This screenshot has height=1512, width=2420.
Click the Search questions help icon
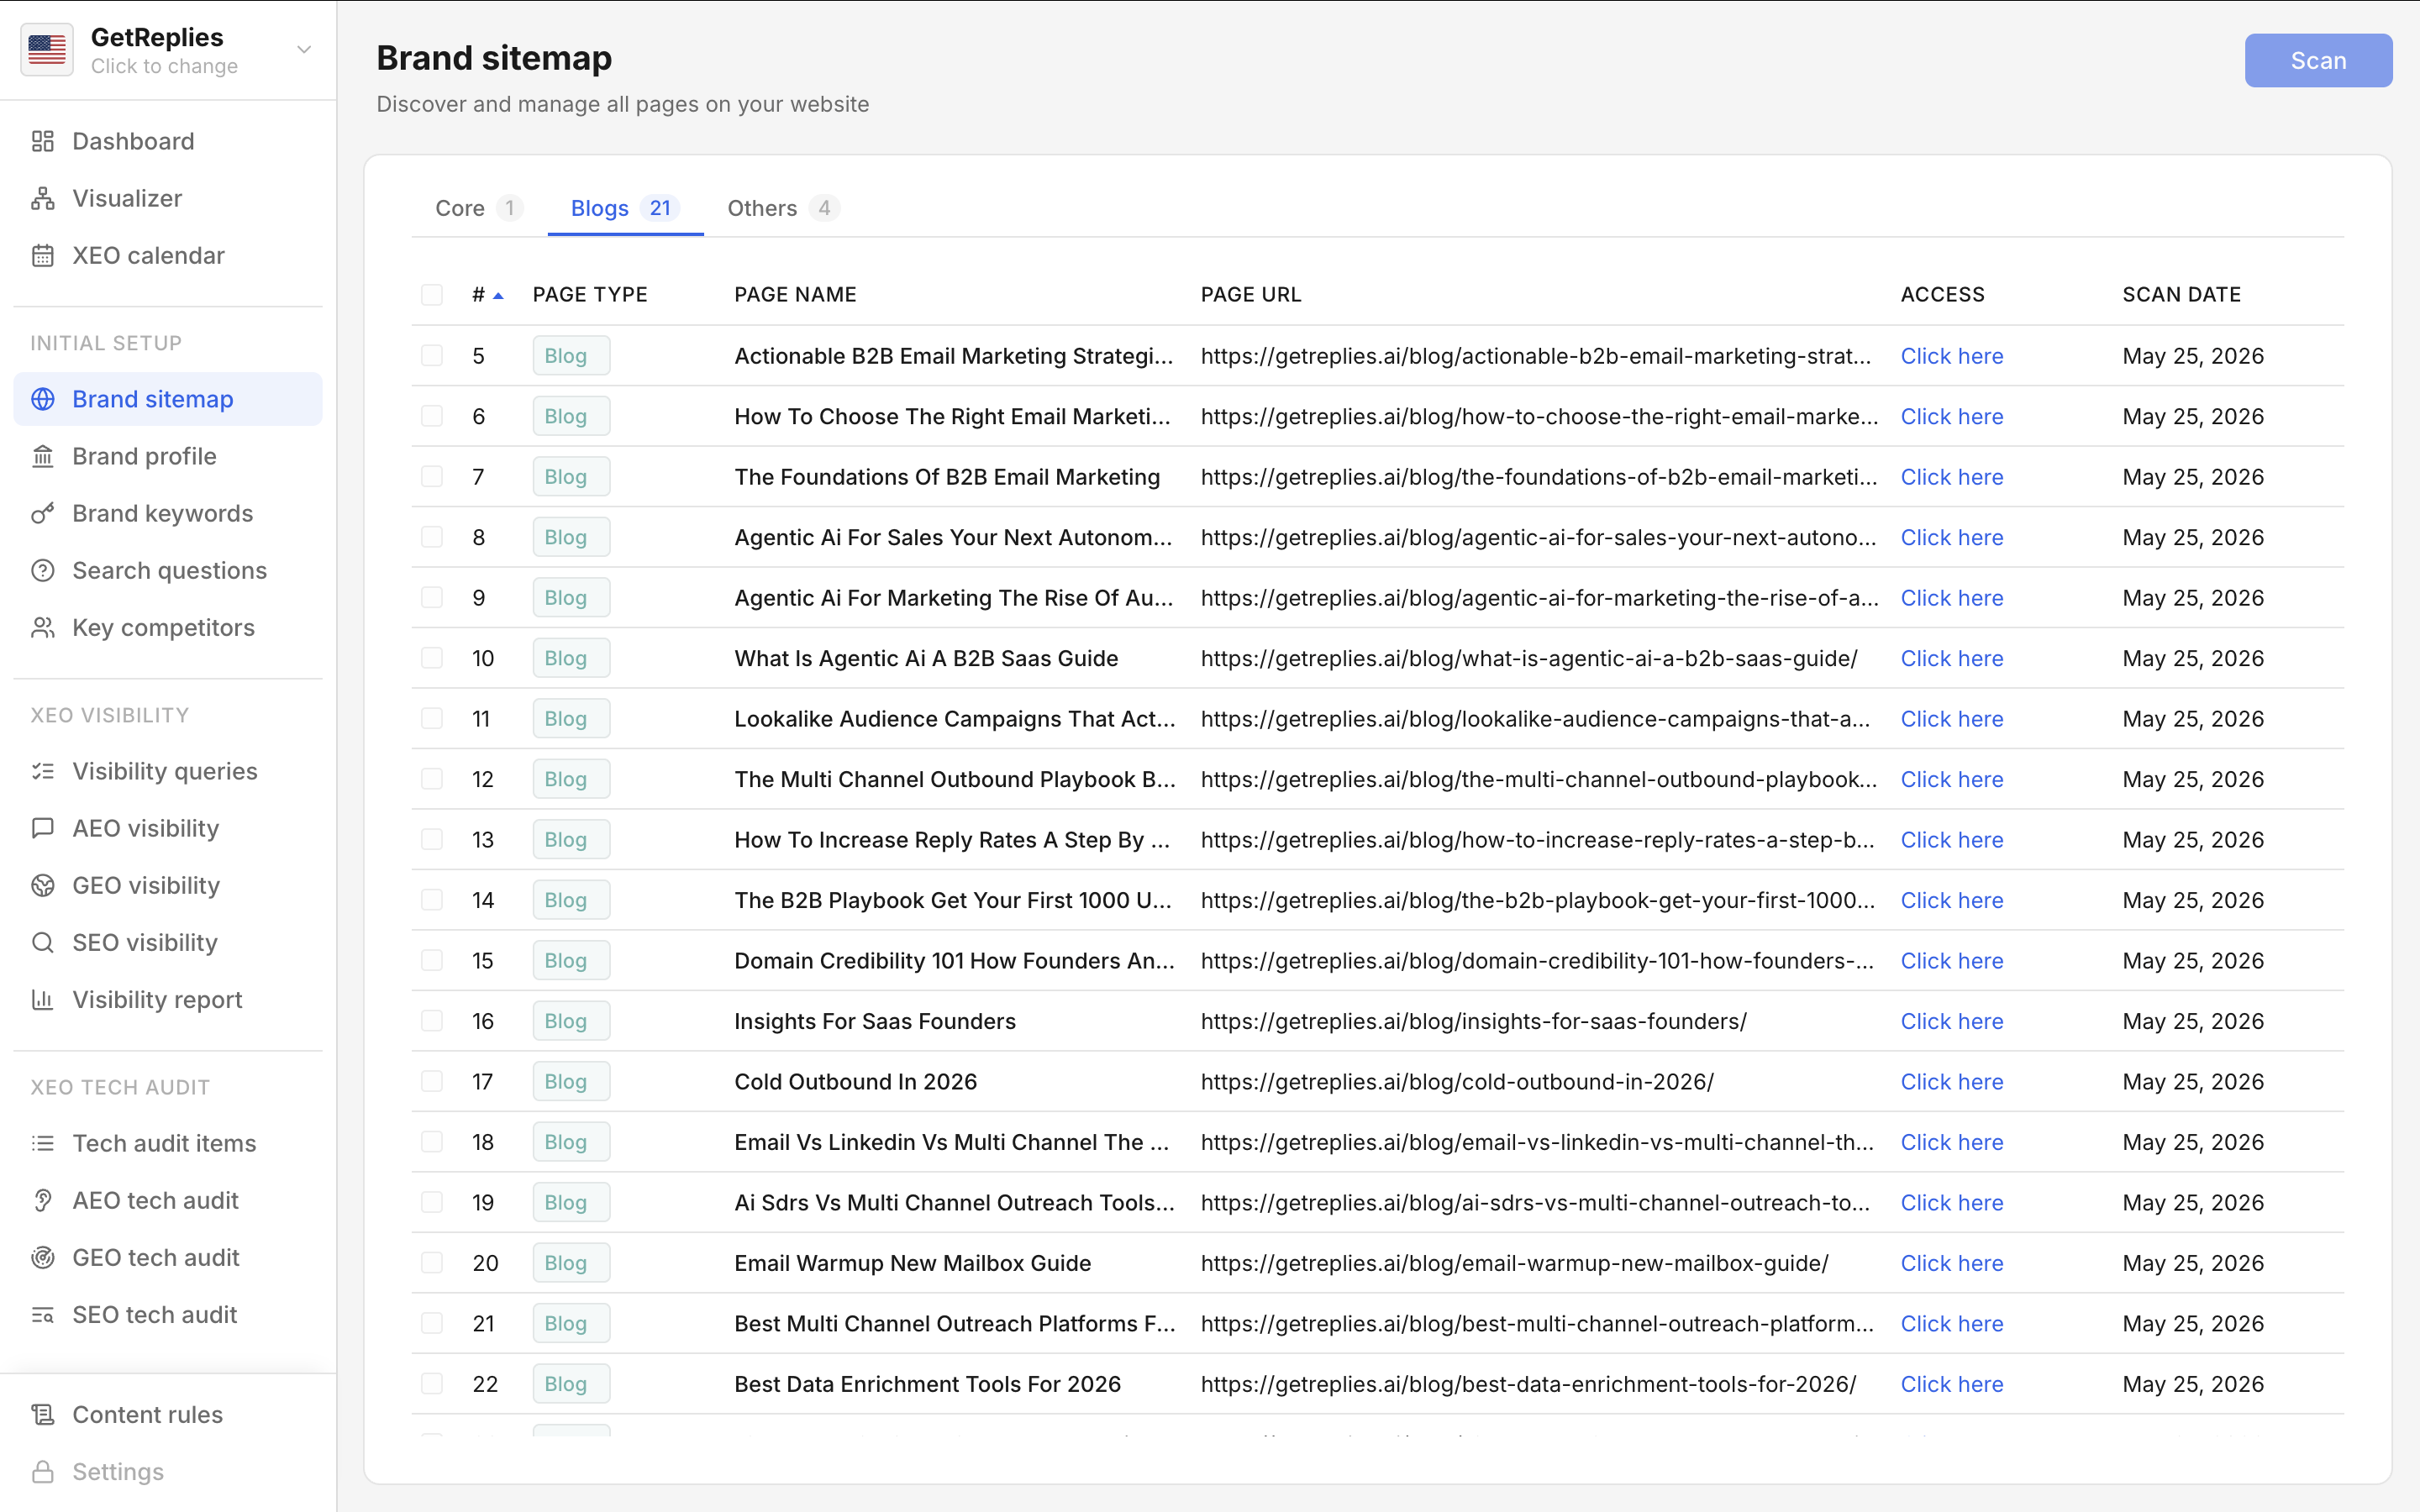(x=42, y=570)
